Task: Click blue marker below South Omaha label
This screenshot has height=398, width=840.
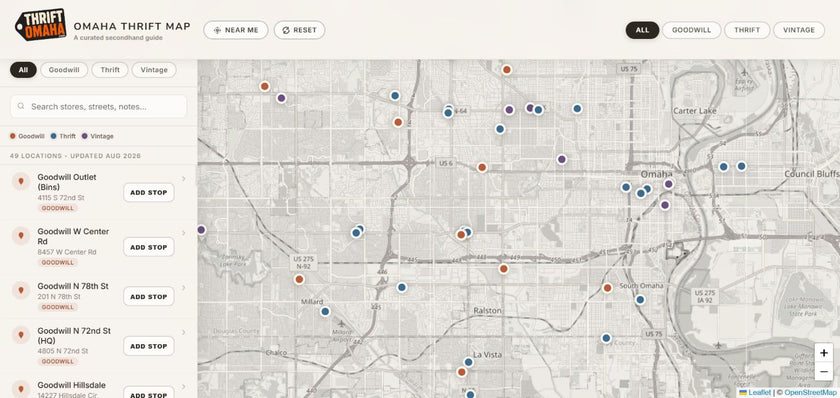Action: tap(640, 300)
